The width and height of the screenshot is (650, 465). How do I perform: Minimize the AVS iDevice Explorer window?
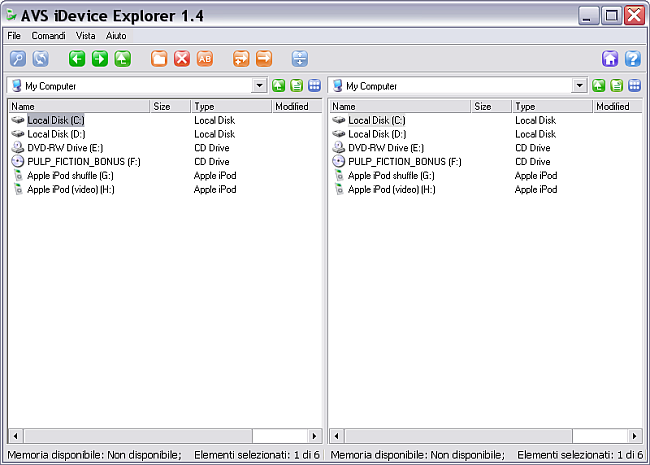pyautogui.click(x=588, y=16)
